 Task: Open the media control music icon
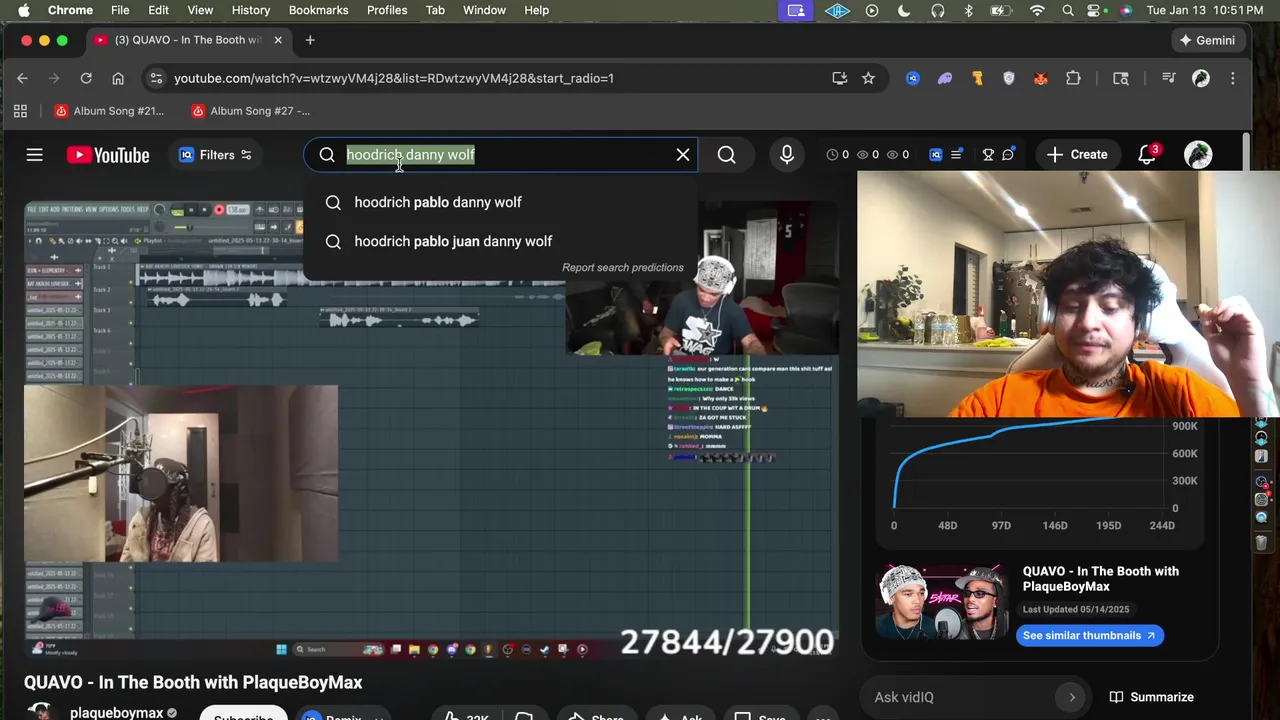[x=1169, y=78]
